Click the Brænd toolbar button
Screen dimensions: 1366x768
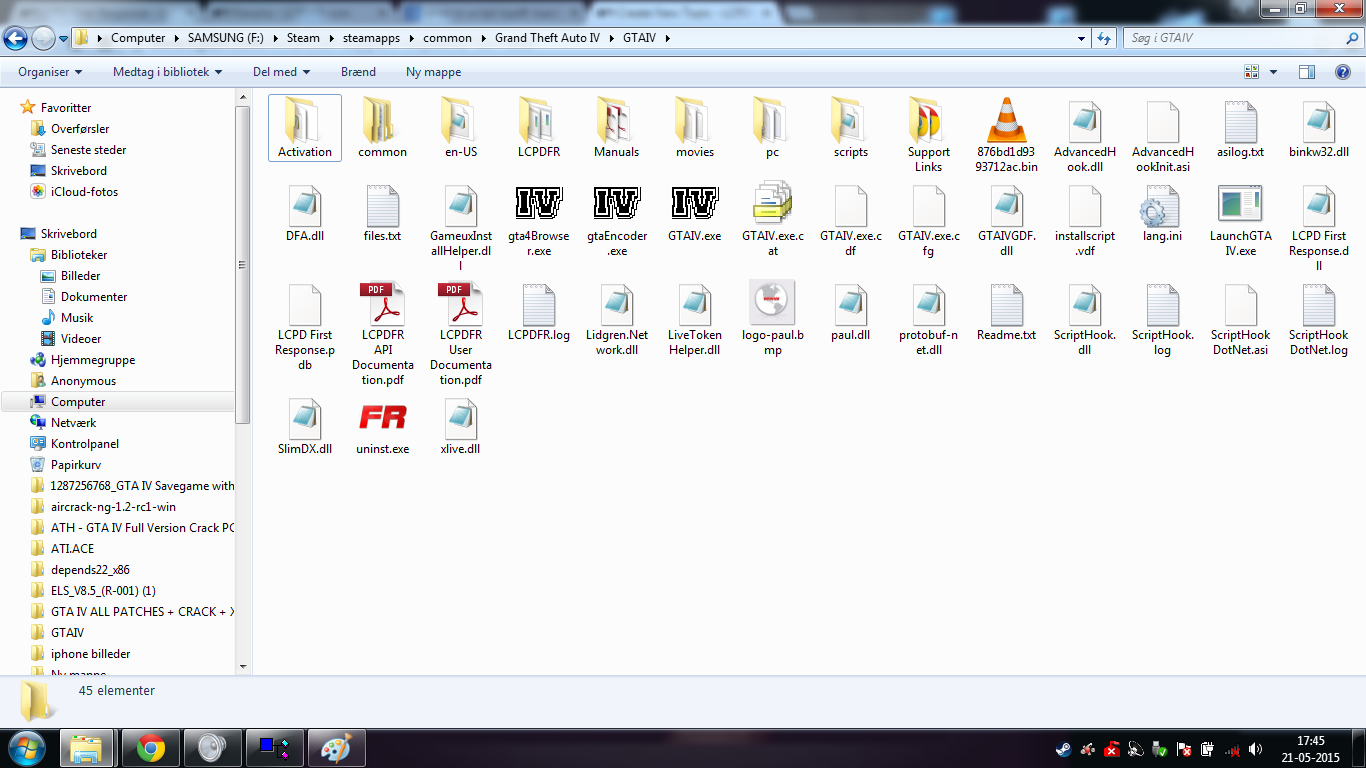coord(358,72)
